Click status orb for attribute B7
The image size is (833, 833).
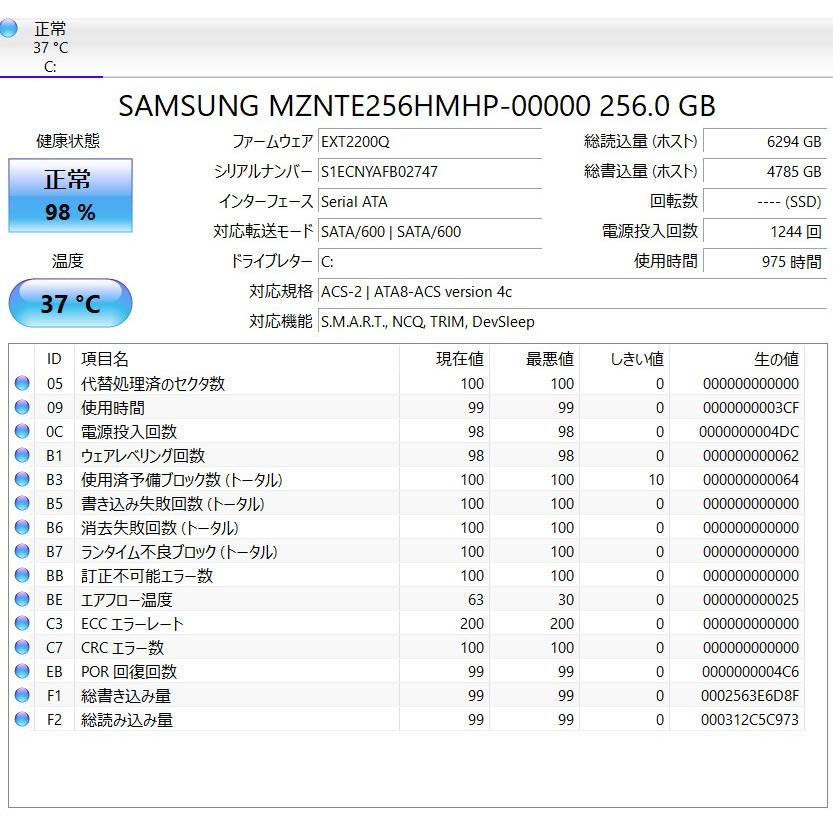pos(22,551)
